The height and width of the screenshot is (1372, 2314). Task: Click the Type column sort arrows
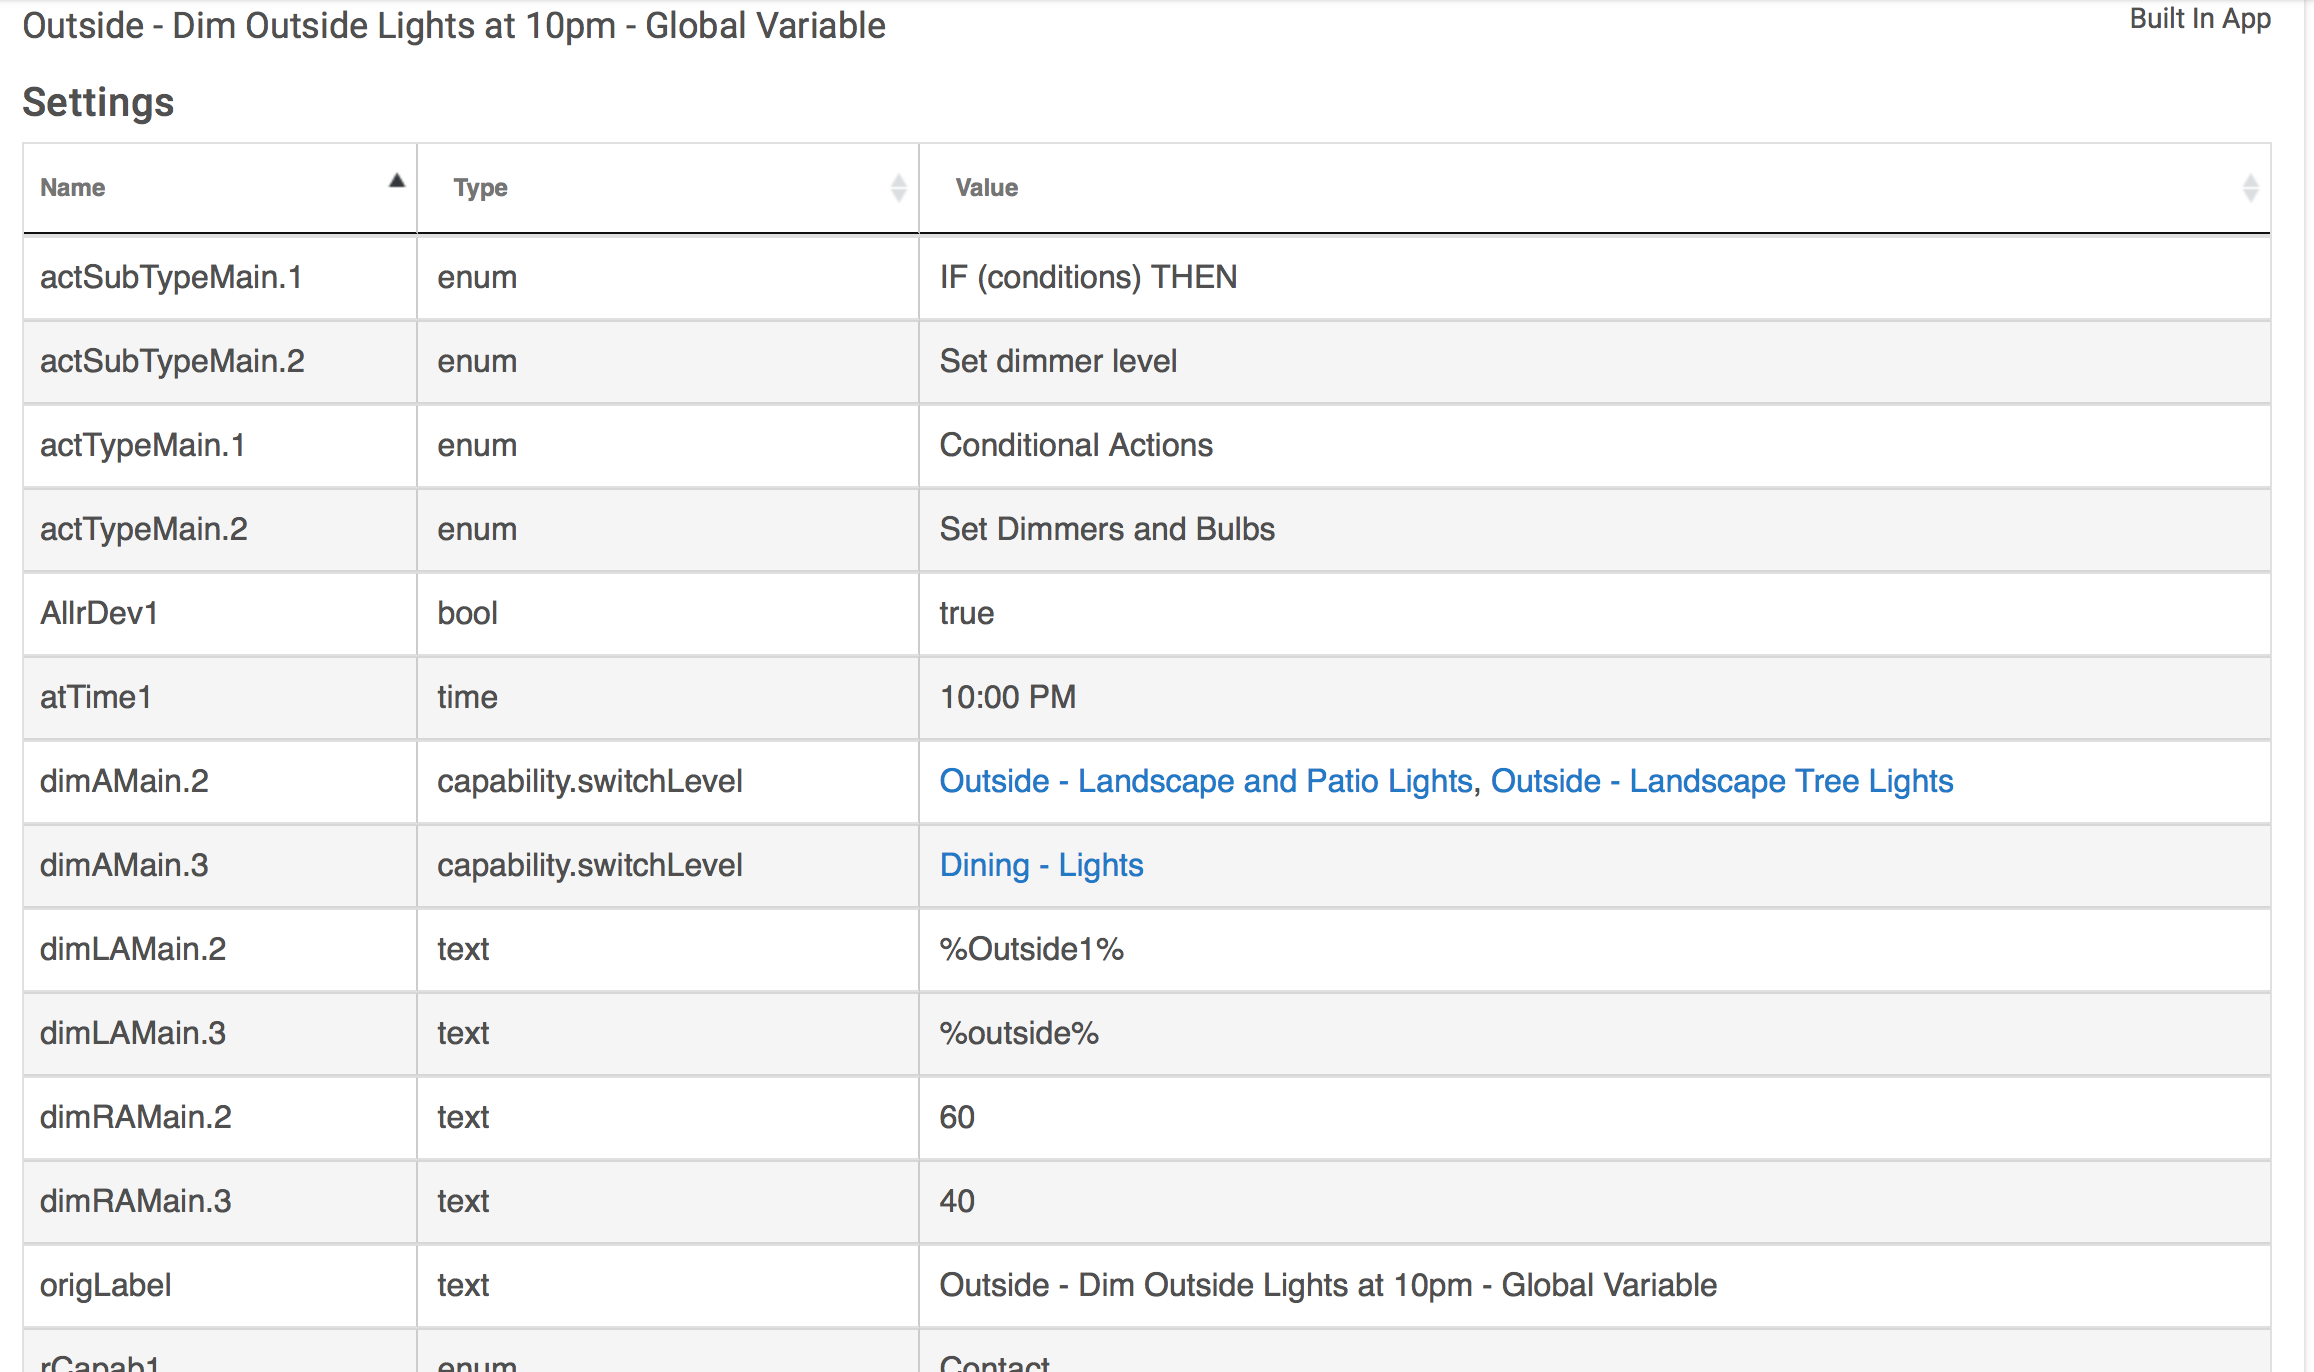[x=898, y=188]
